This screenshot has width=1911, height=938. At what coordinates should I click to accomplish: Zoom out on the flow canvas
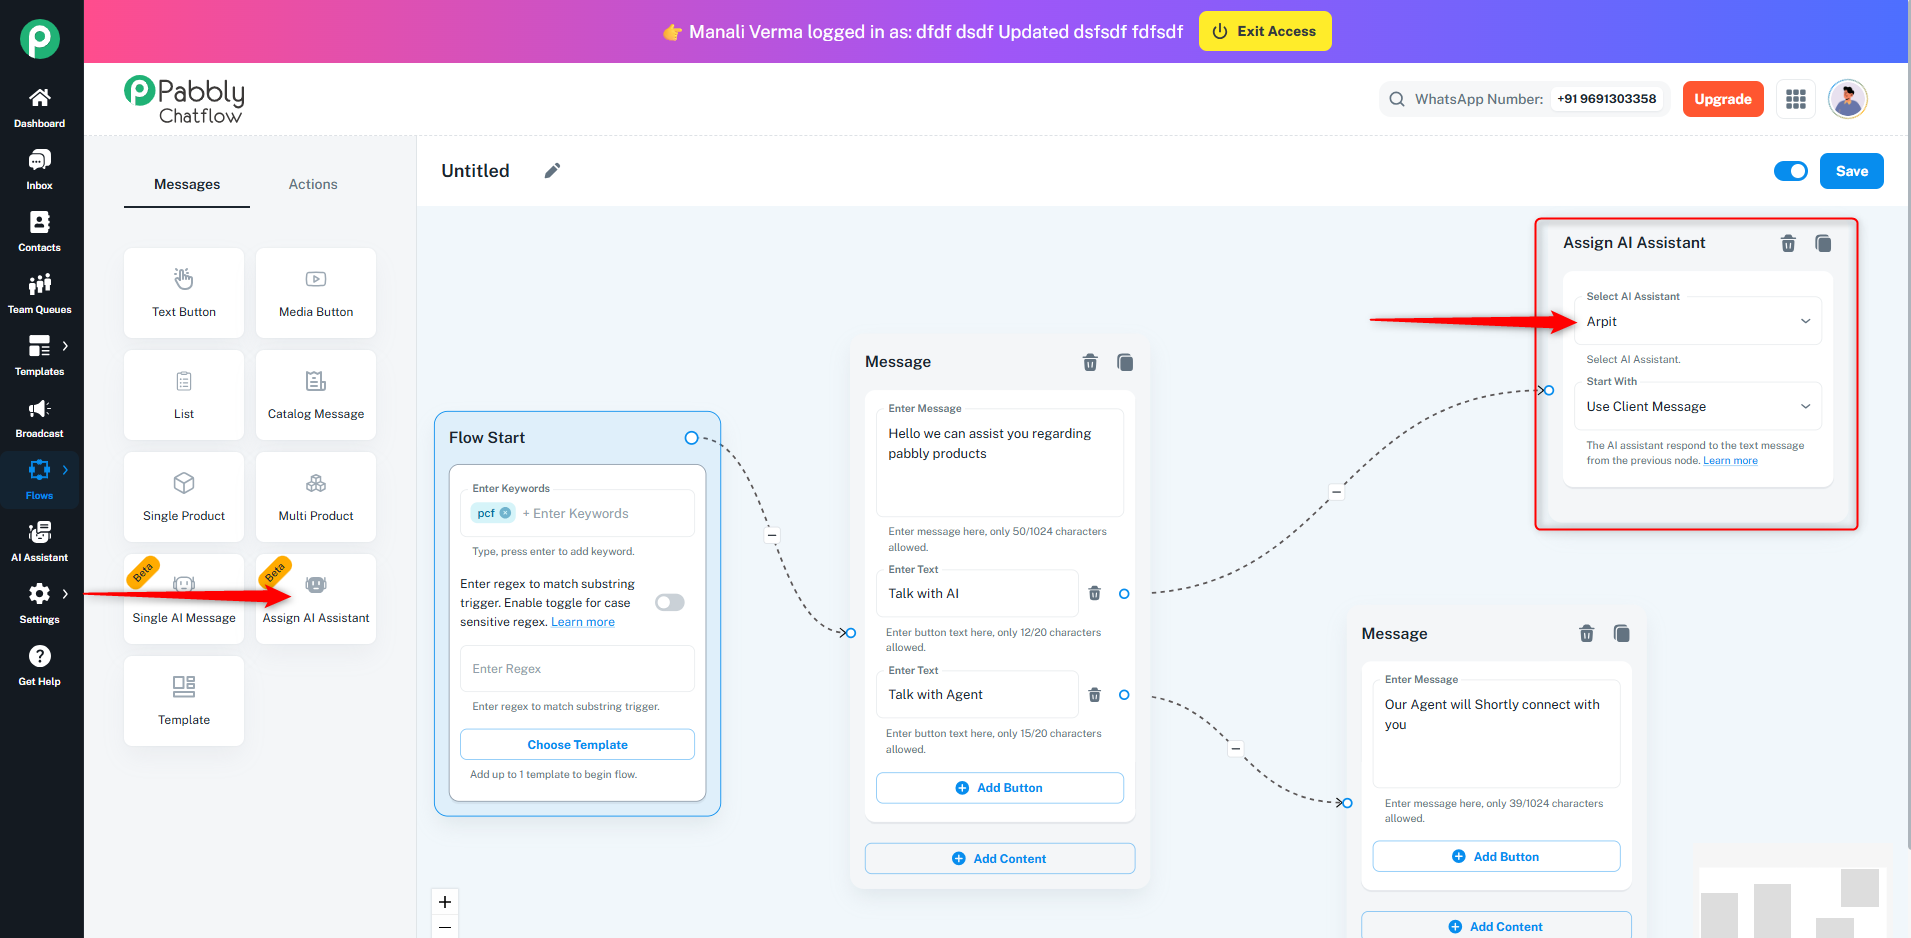(x=445, y=927)
